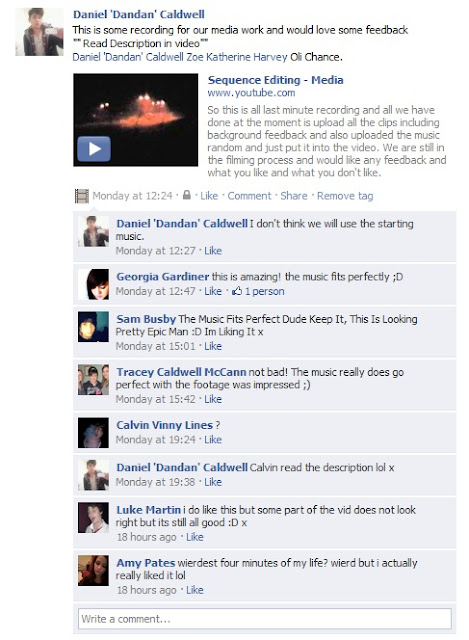Open Luke Martin's avatar picture
The width and height of the screenshot is (469, 640).
[x=93, y=518]
